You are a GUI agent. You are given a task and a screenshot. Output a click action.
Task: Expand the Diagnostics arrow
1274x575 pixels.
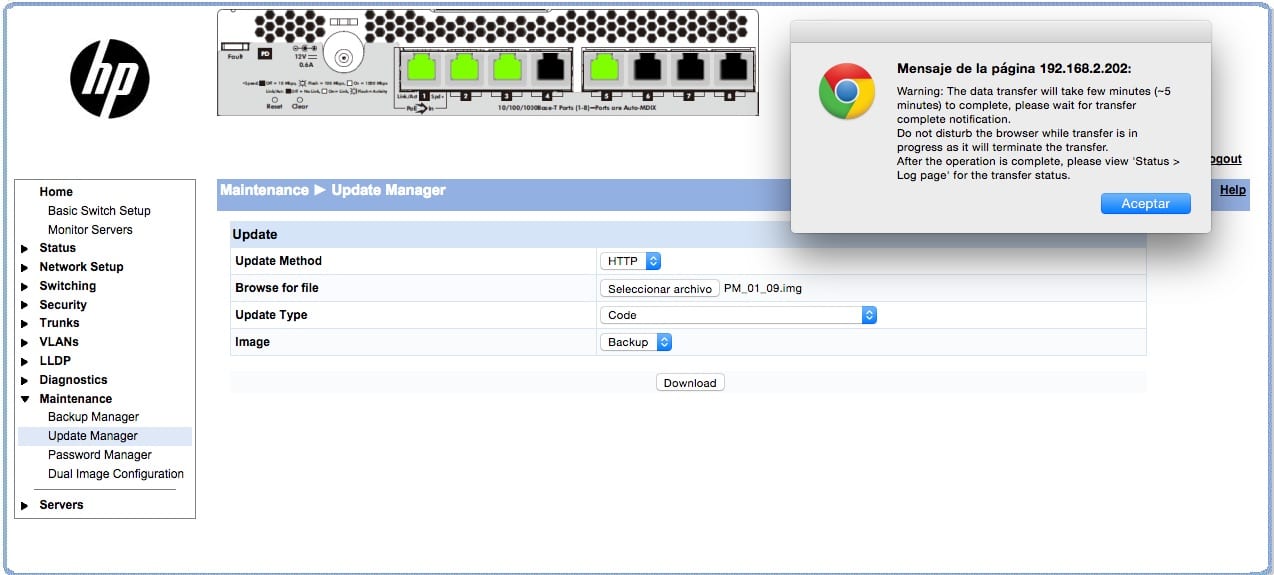[x=25, y=380]
